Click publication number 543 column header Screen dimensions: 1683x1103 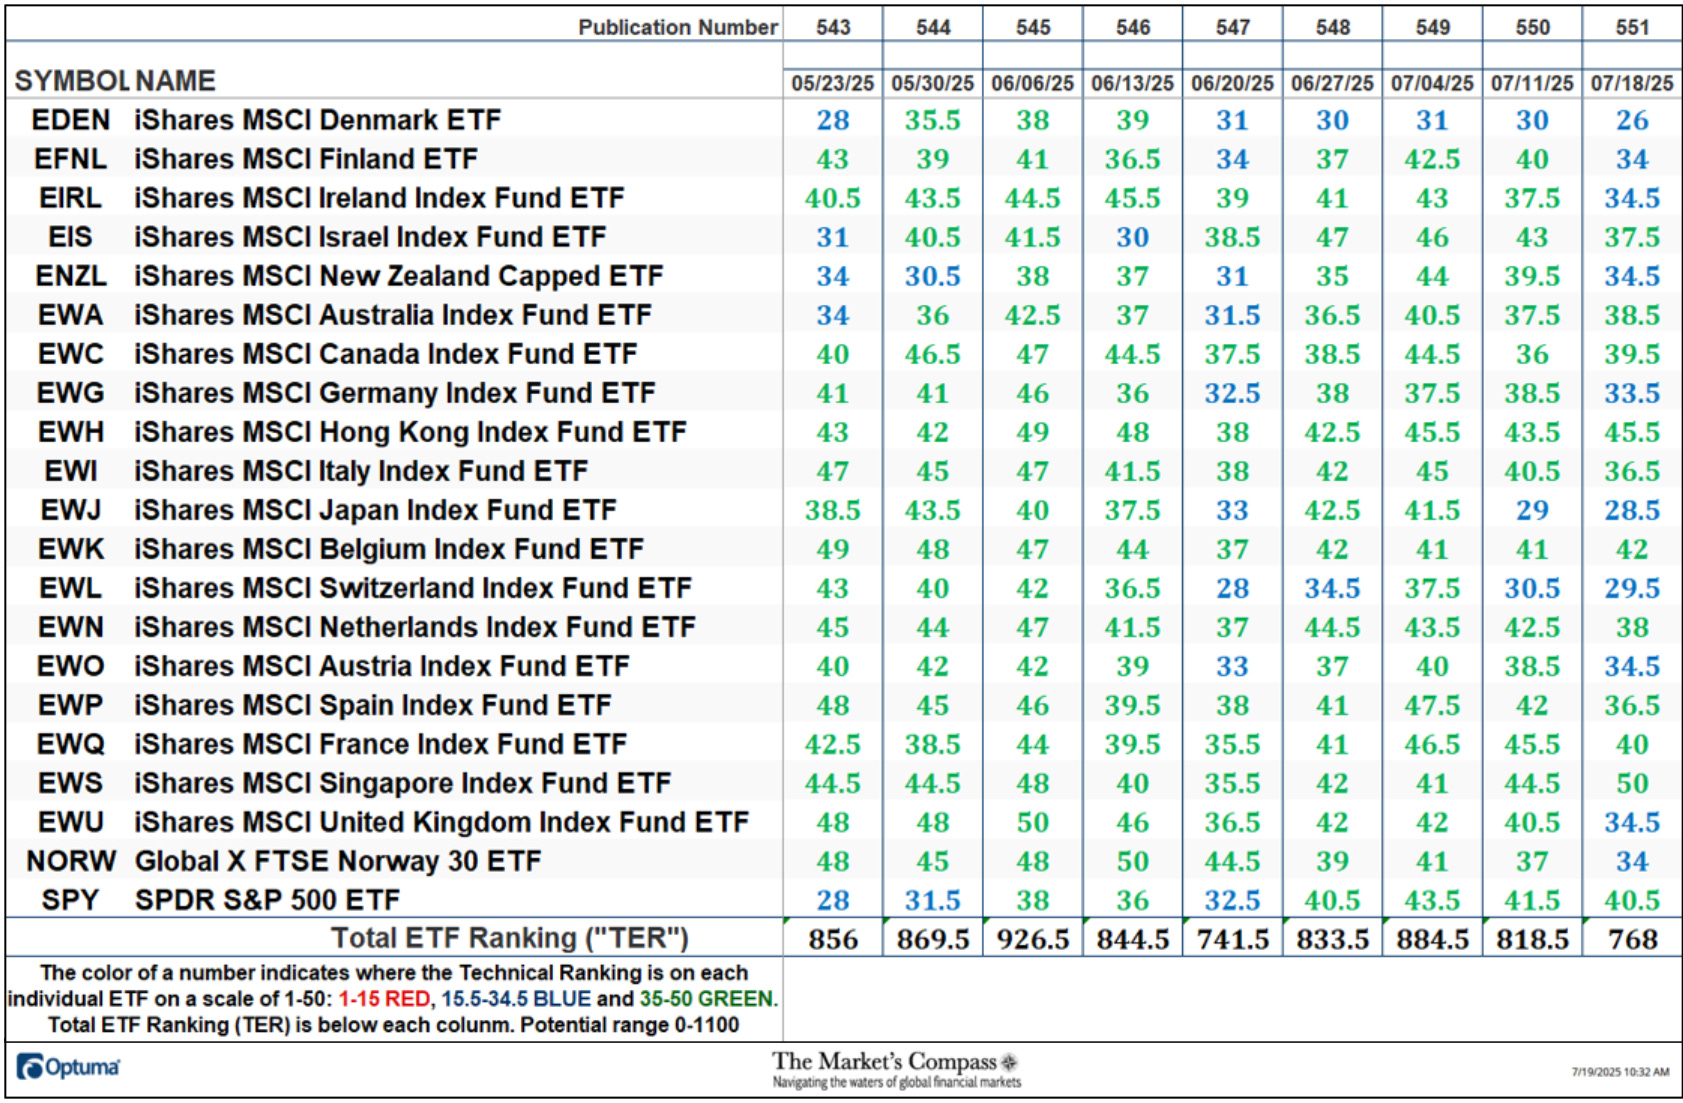833,27
